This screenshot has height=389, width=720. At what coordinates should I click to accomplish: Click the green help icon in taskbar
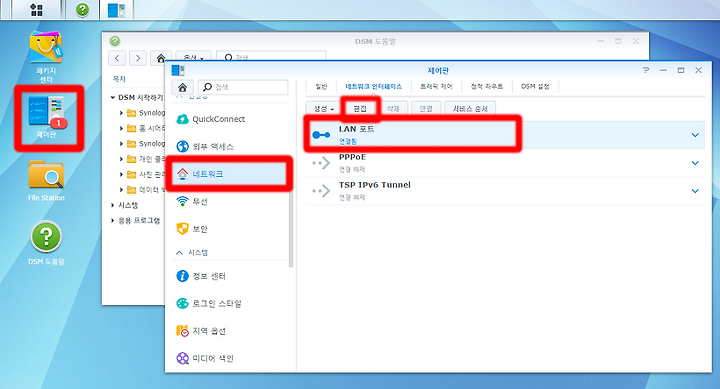(x=83, y=10)
